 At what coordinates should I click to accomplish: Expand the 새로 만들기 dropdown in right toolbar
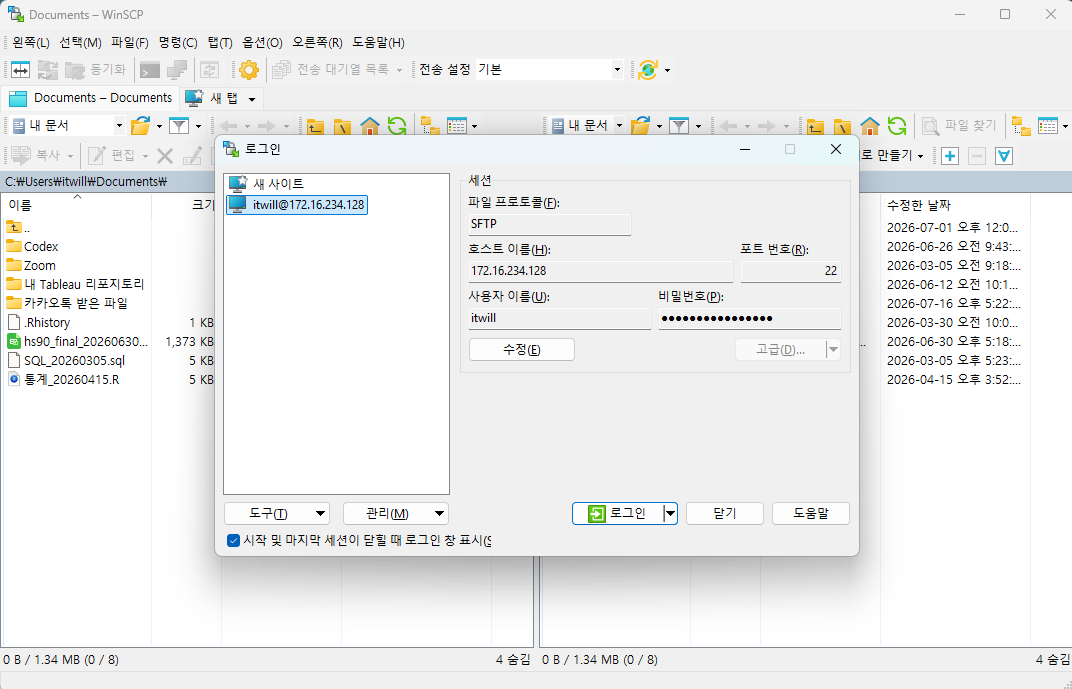pyautogui.click(x=920, y=156)
